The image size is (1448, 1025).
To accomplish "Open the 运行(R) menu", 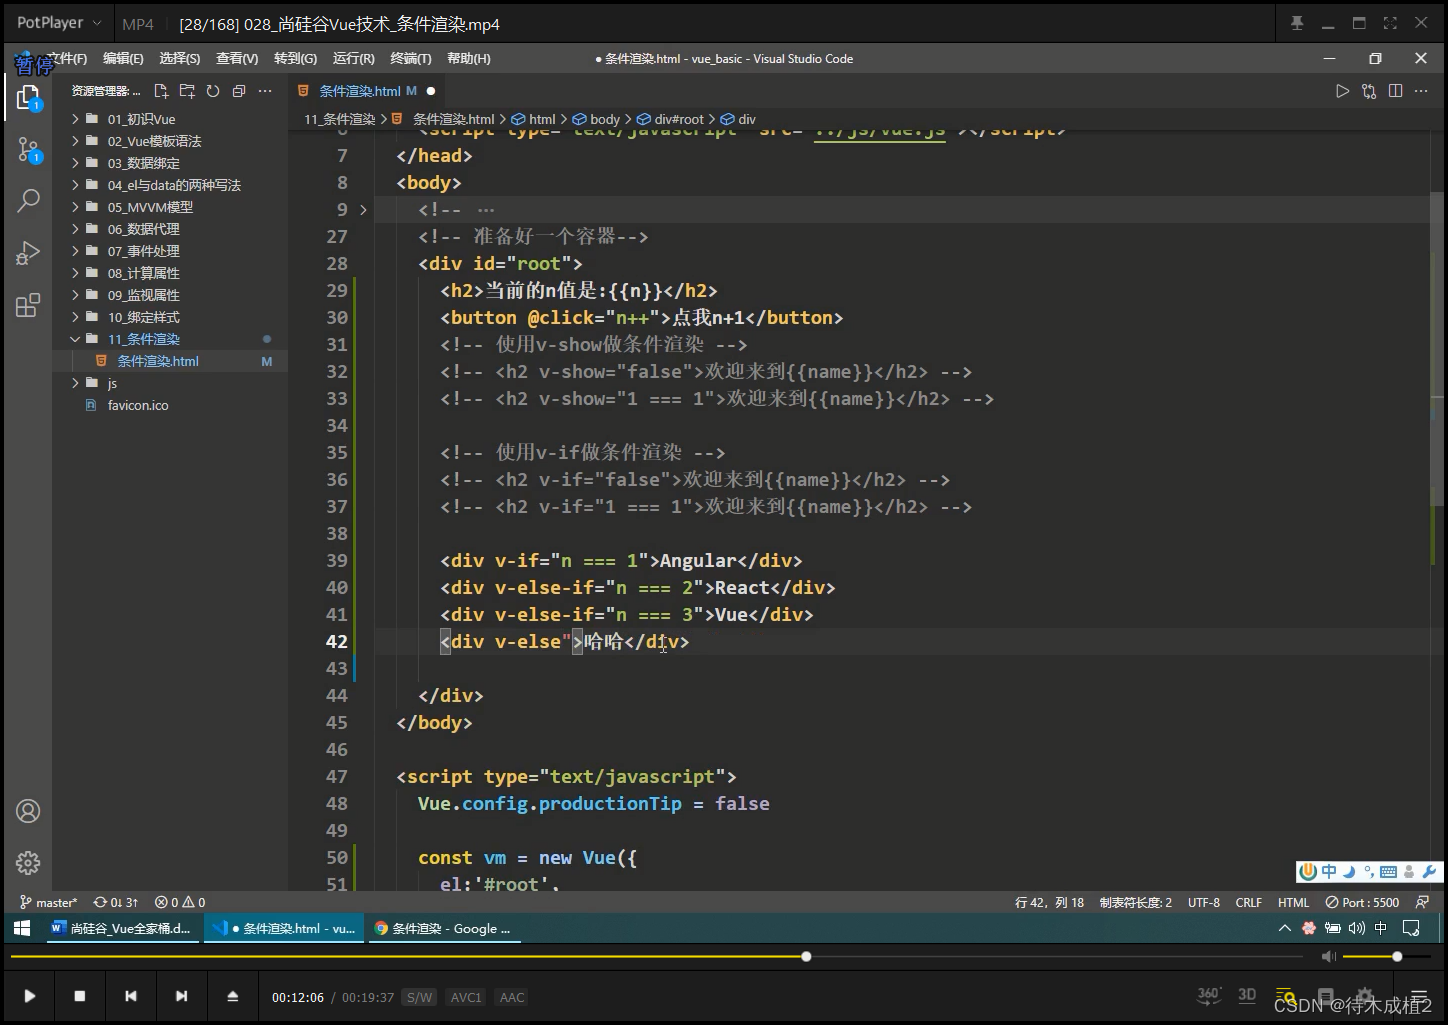I will [x=353, y=59].
